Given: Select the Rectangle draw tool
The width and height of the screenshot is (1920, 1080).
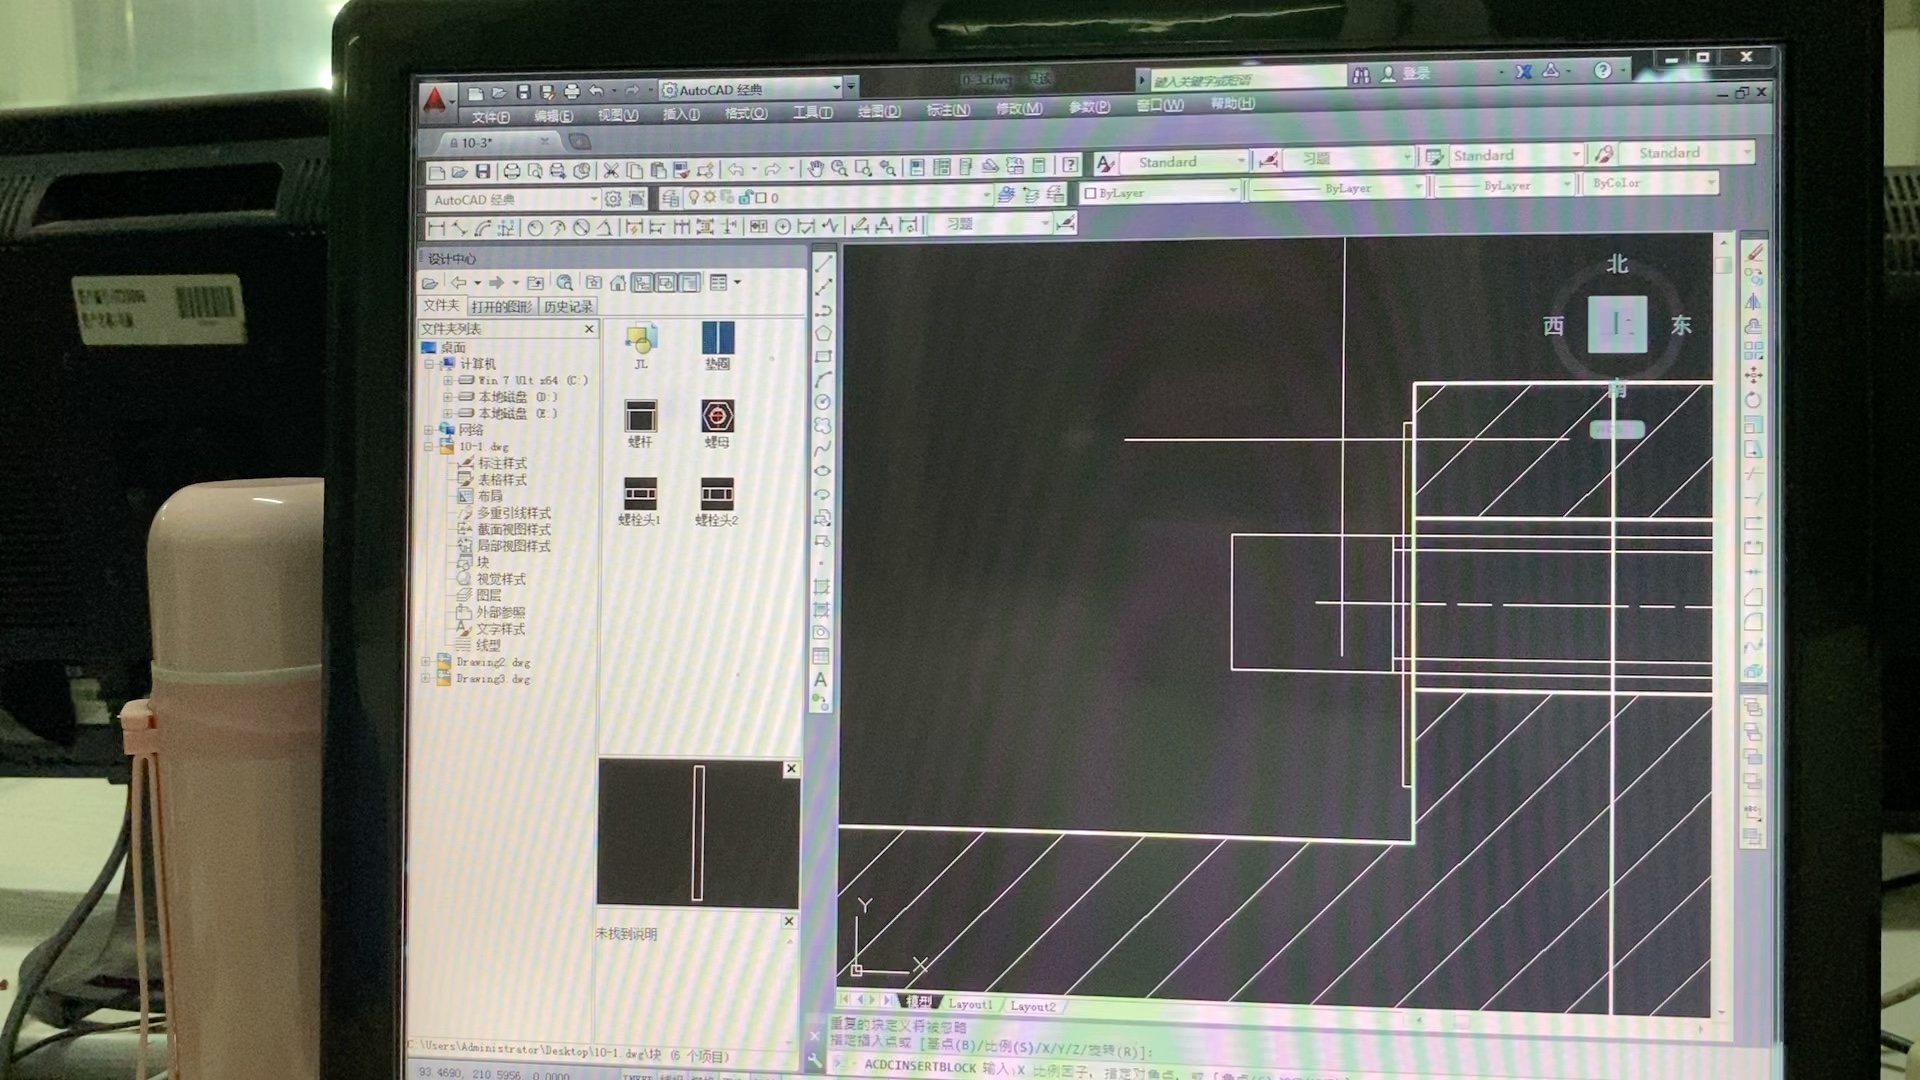Looking at the screenshot, I should (823, 356).
